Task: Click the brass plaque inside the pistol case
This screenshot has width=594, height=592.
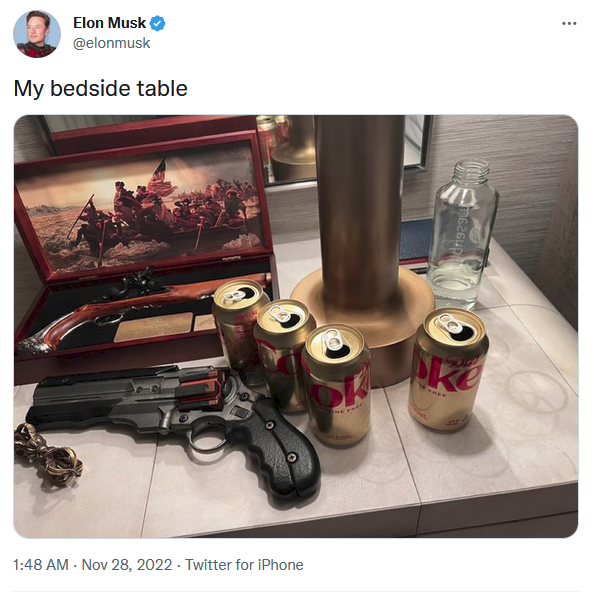Action: 153,326
